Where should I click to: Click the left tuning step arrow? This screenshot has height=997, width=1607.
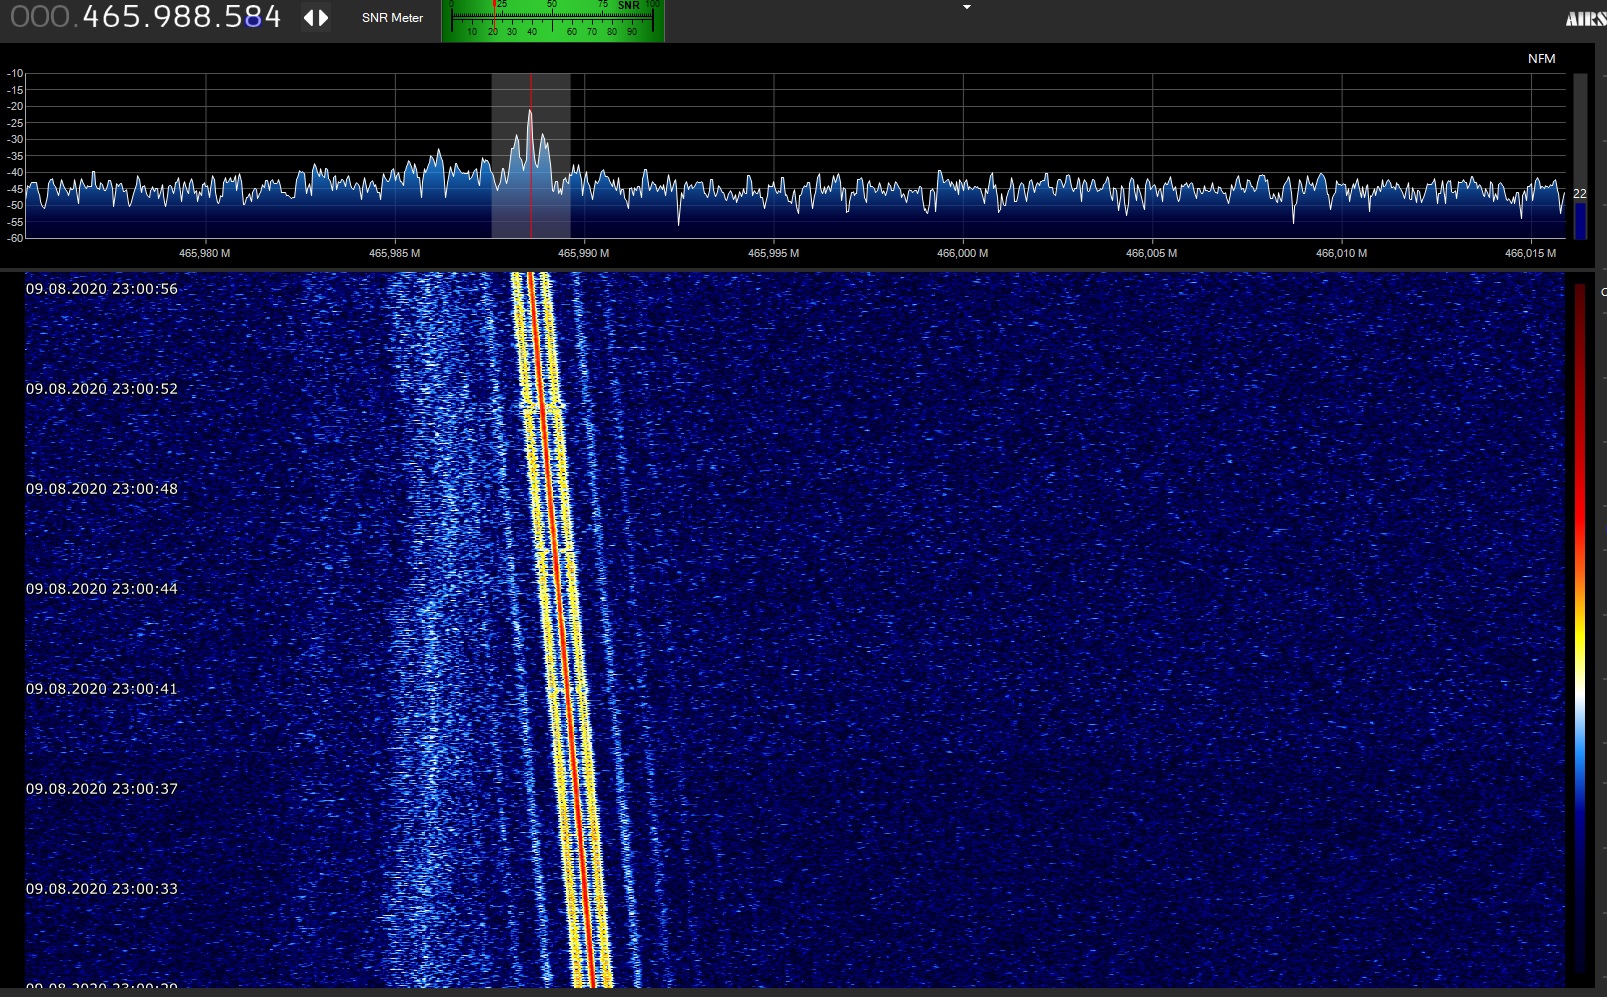(309, 18)
